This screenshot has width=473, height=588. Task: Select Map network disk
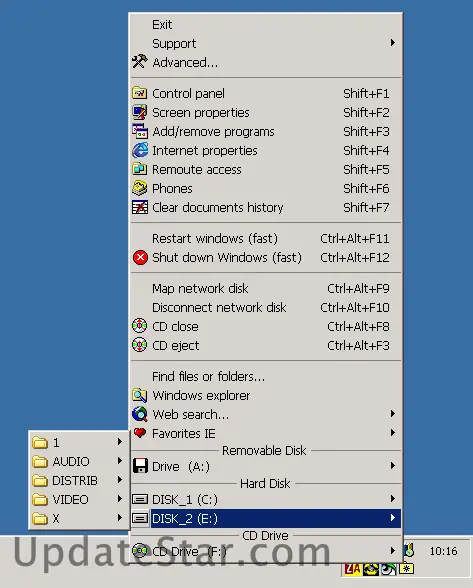click(266, 288)
